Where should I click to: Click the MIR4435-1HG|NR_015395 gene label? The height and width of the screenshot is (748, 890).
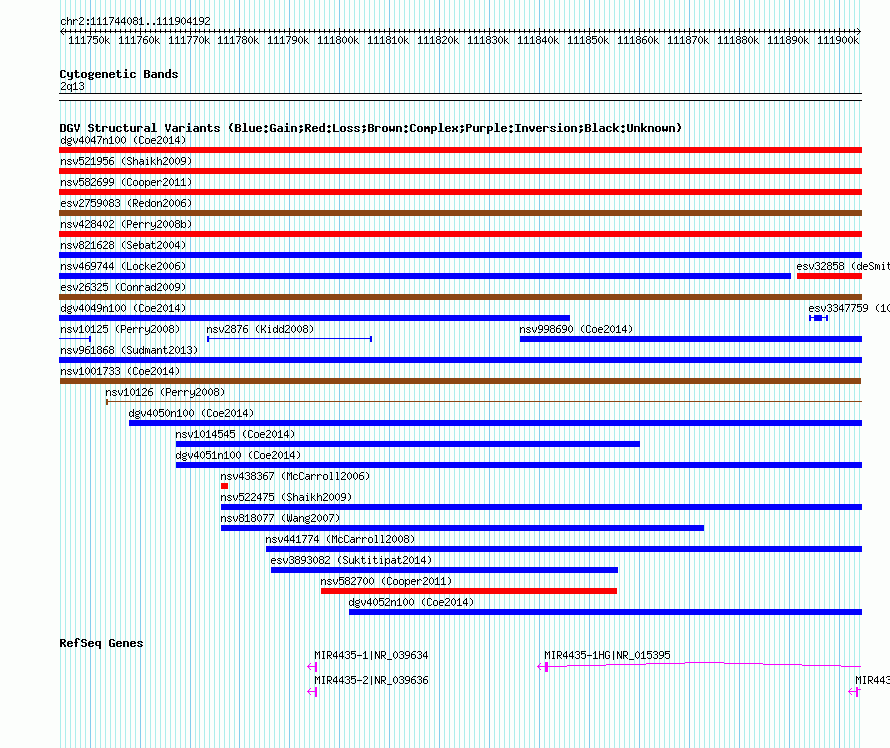(x=607, y=655)
